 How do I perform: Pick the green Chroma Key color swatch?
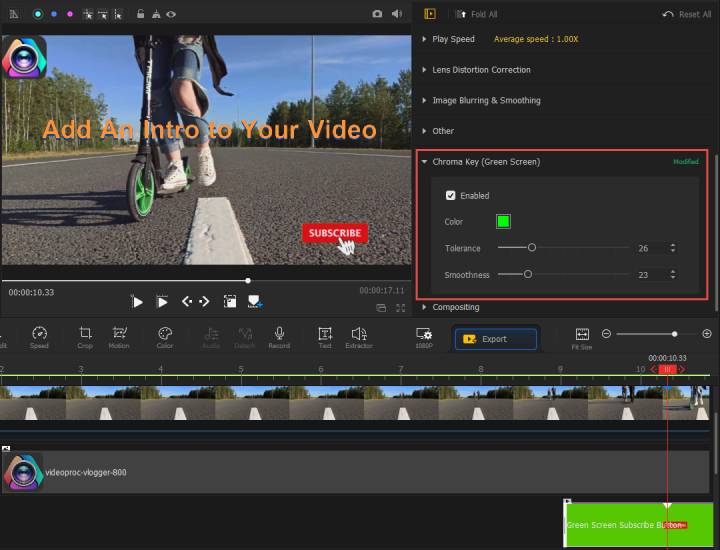[x=504, y=221]
